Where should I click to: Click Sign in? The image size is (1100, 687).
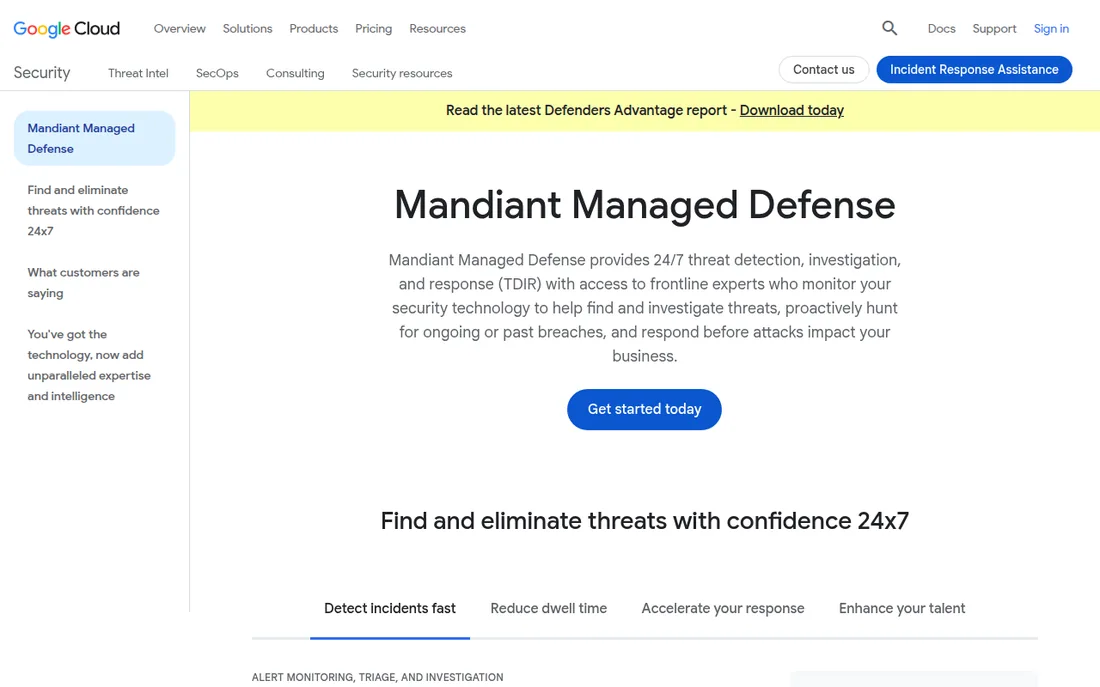[x=1051, y=29]
